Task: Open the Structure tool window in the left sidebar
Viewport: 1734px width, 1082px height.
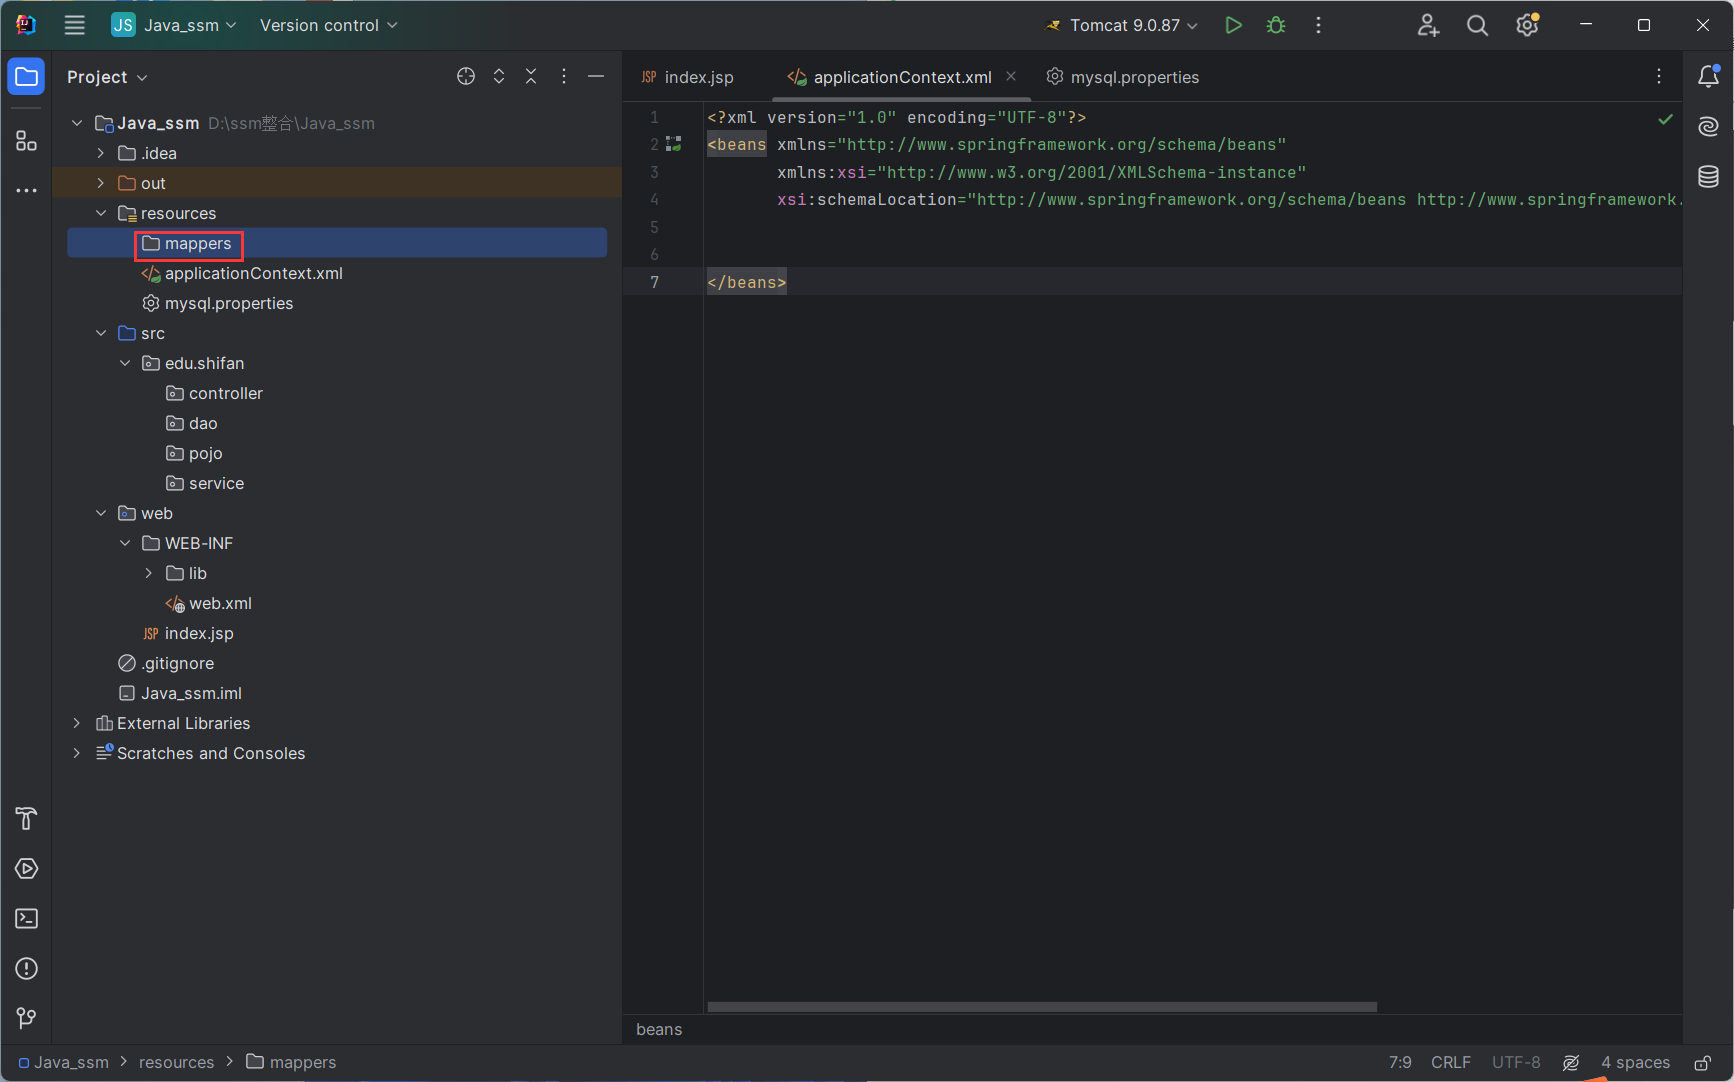Action: (26, 141)
